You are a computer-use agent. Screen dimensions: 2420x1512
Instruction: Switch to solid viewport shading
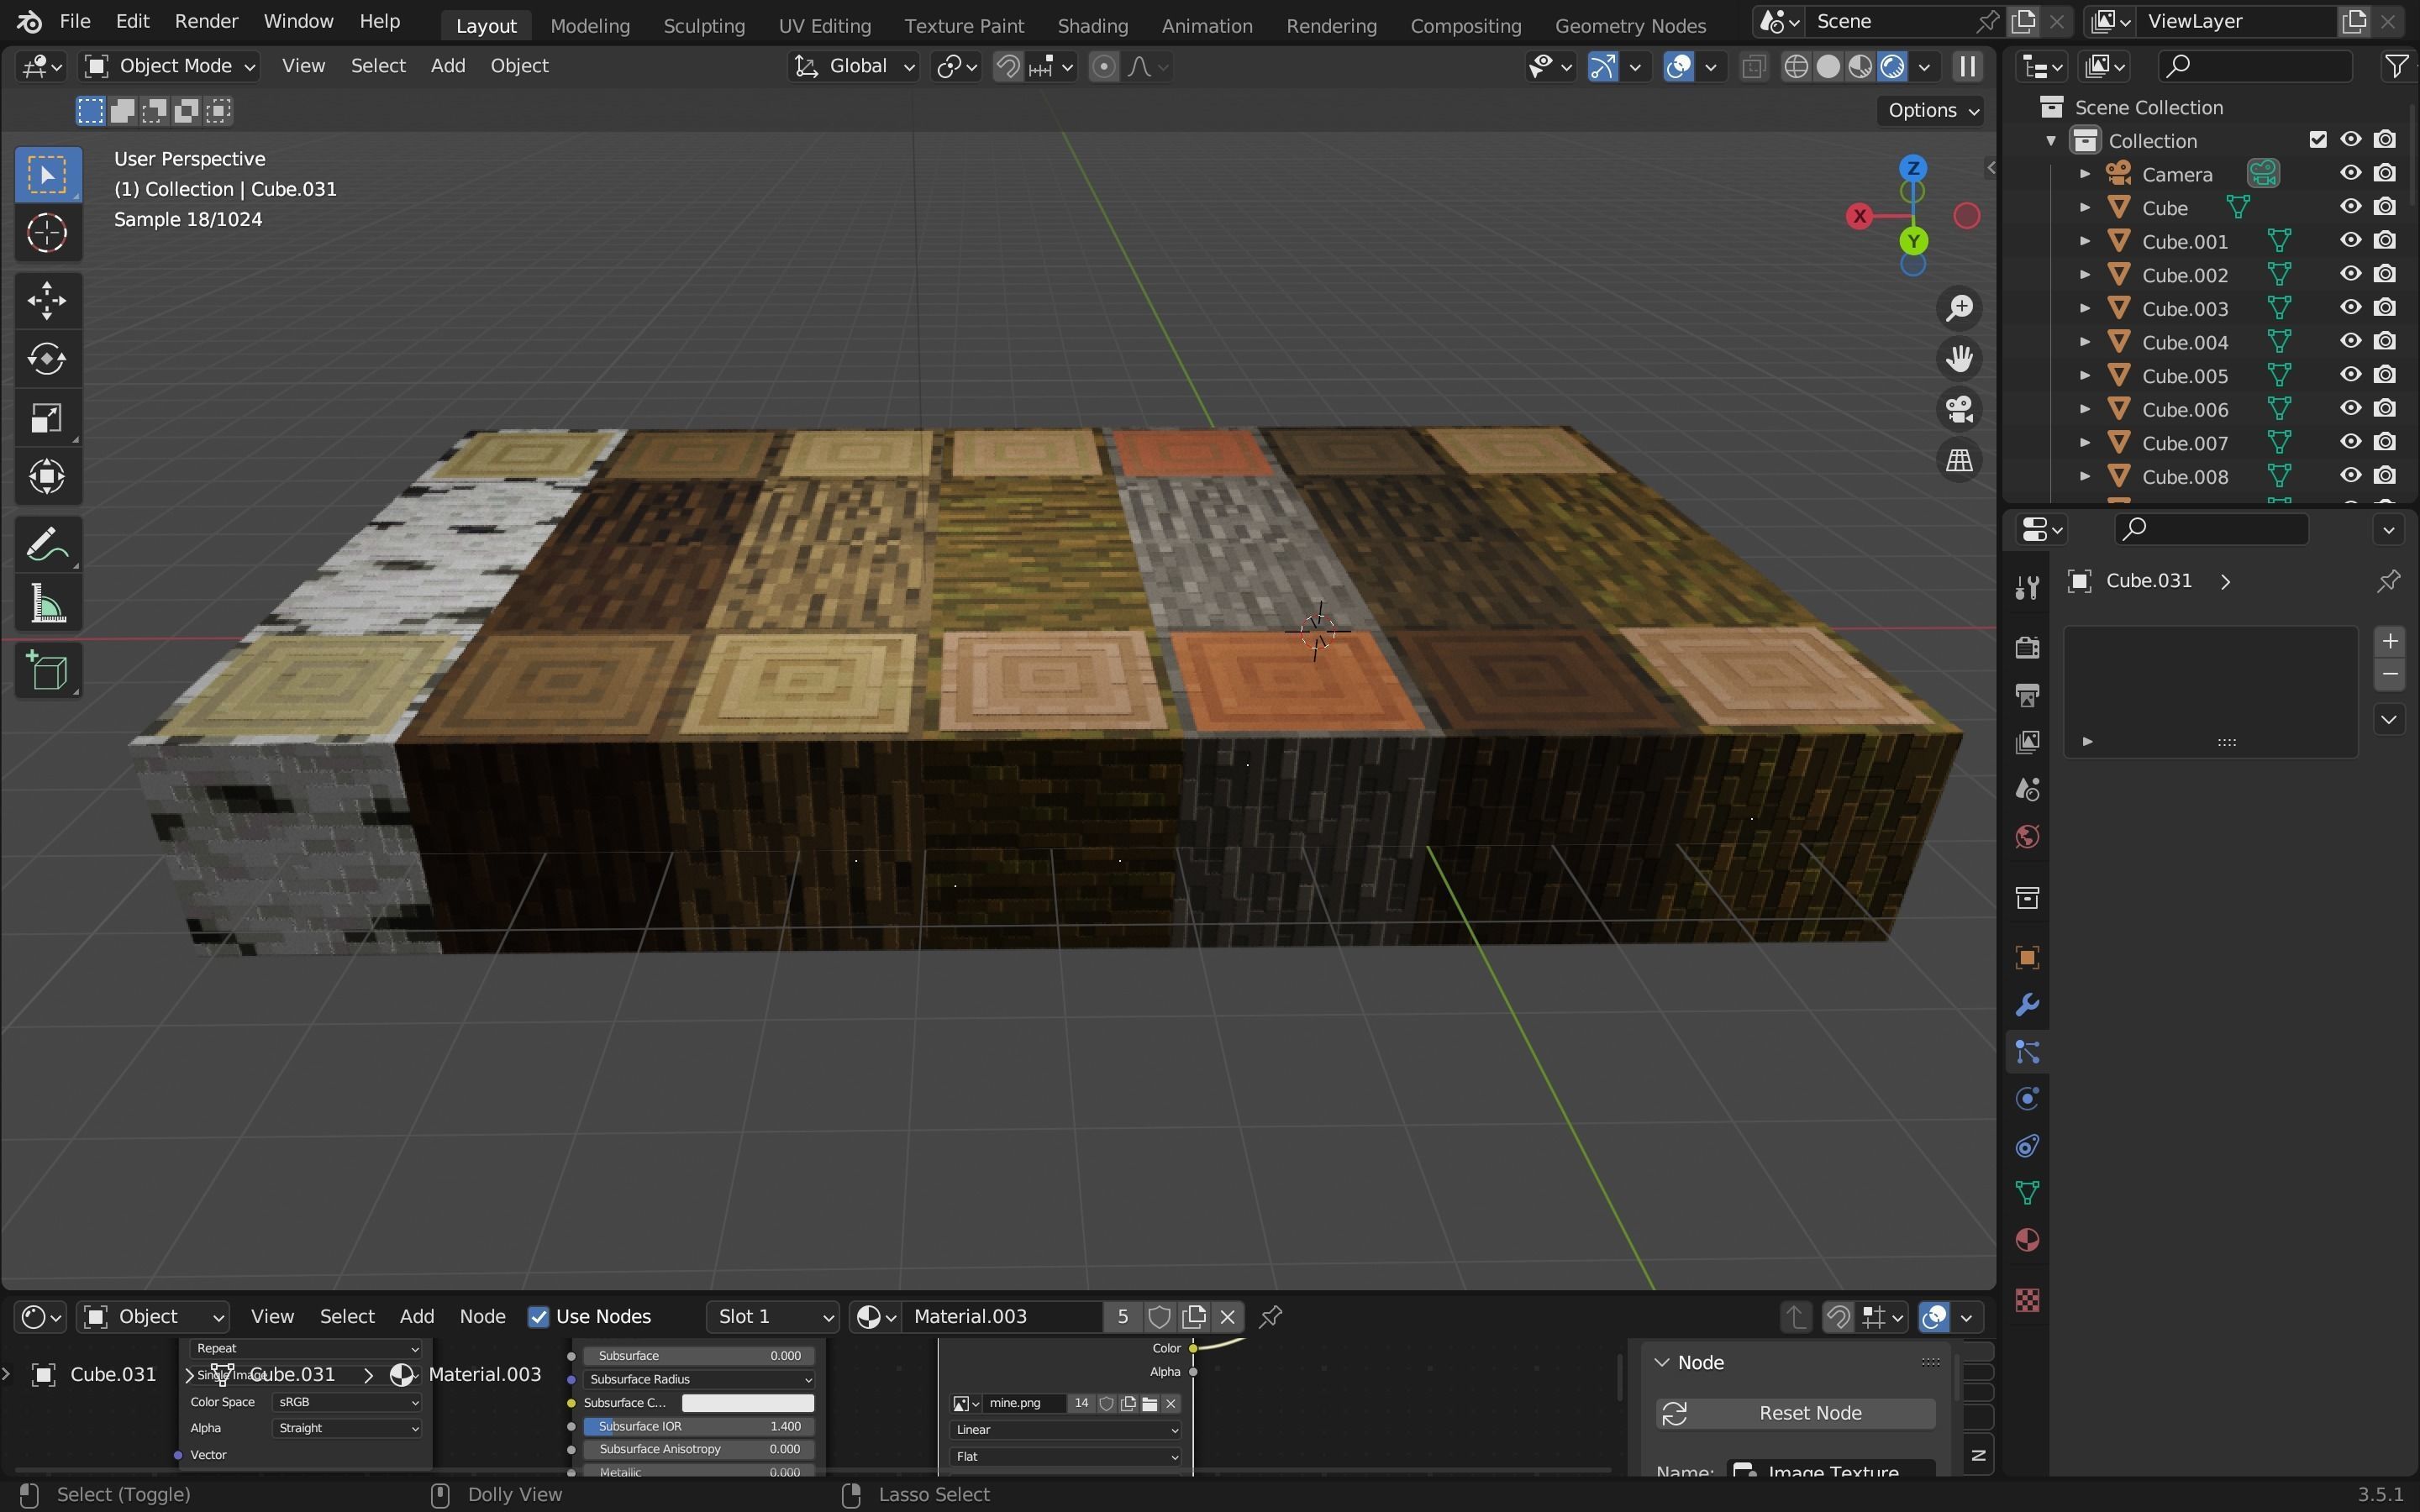click(1828, 66)
